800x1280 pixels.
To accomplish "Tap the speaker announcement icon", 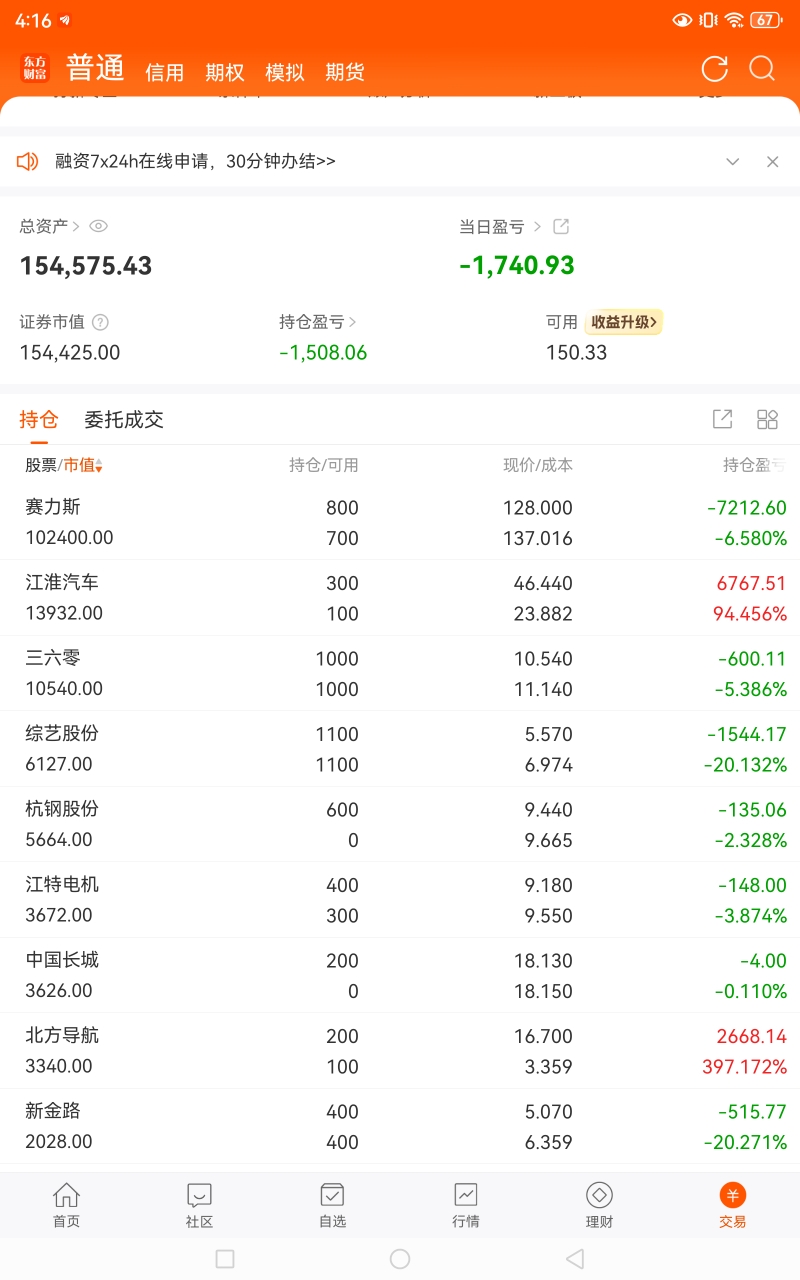I will point(28,161).
